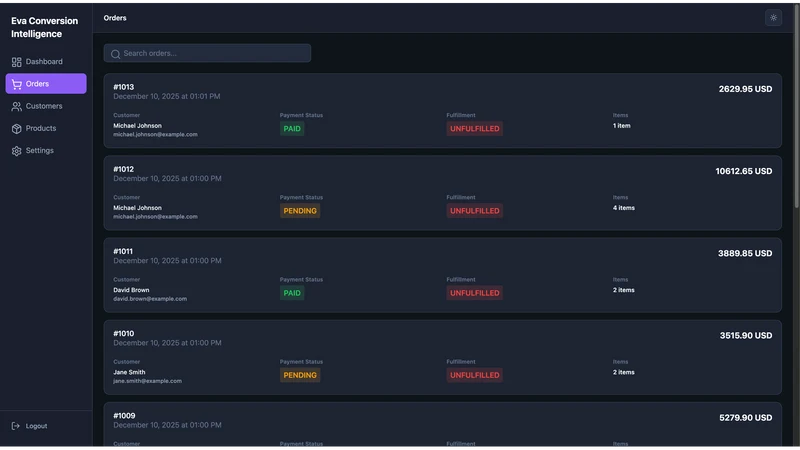Open order #1012
The image size is (800, 450).
[x=442, y=193]
